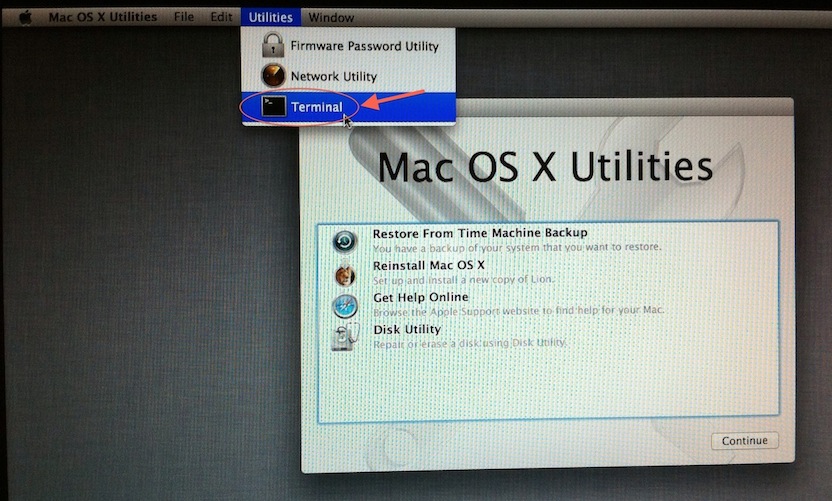Click the padlock Firmware Password icon
Viewport: 832px width, 501px height.
point(273,45)
